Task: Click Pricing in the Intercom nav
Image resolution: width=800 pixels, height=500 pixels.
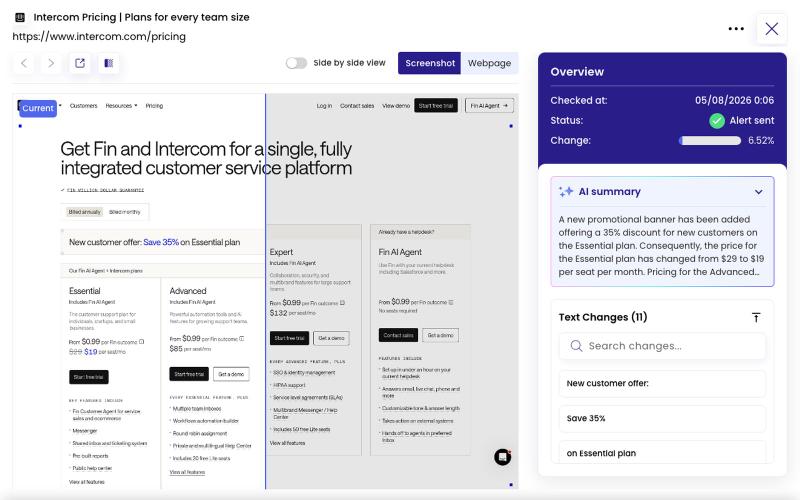Action: coord(154,106)
